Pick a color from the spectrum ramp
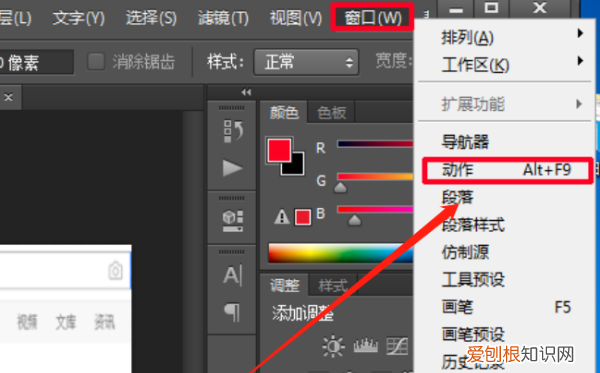 (x=341, y=253)
